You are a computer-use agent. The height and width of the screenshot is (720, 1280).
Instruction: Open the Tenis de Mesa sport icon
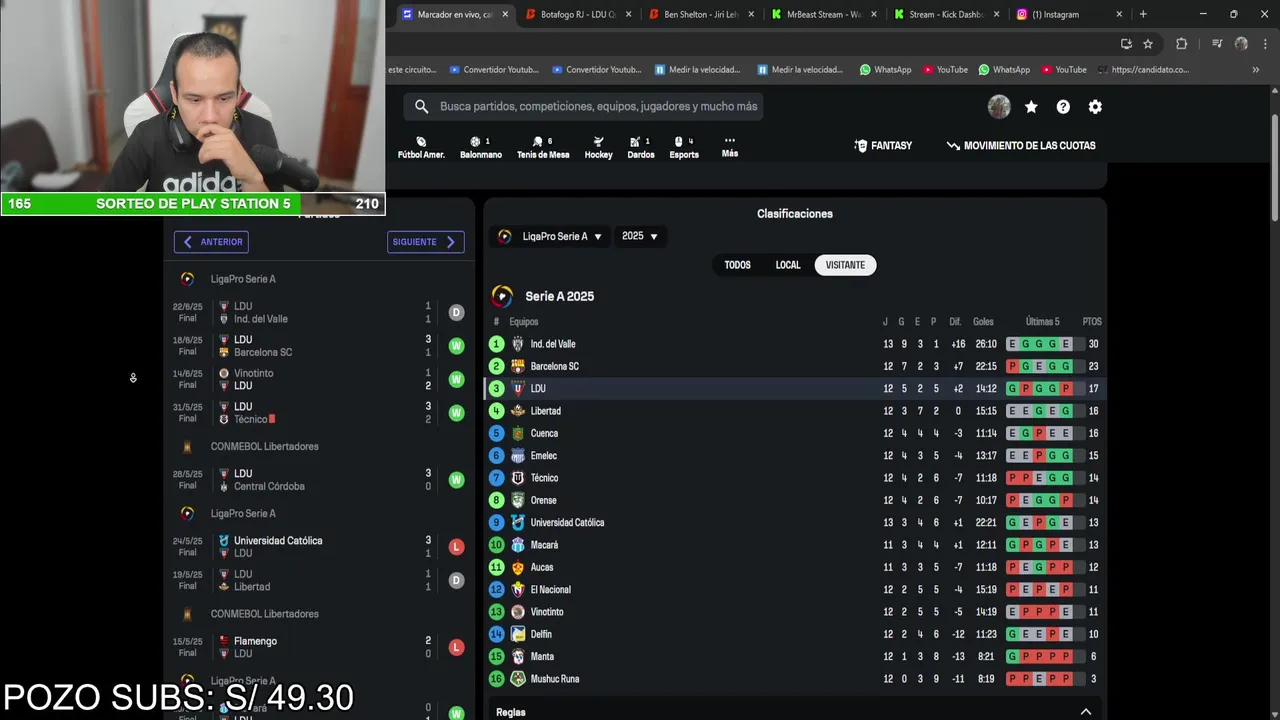point(543,148)
